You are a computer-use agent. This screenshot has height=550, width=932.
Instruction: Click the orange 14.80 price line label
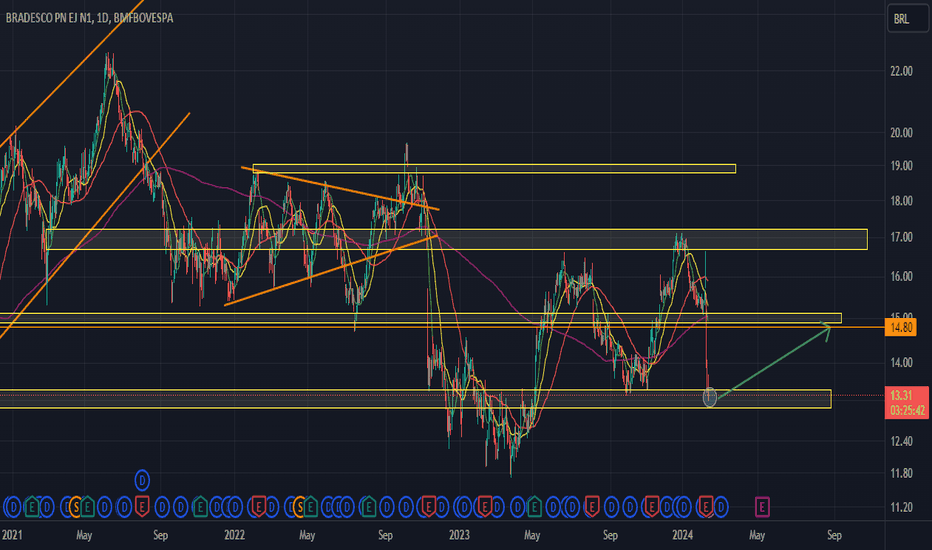coord(900,327)
